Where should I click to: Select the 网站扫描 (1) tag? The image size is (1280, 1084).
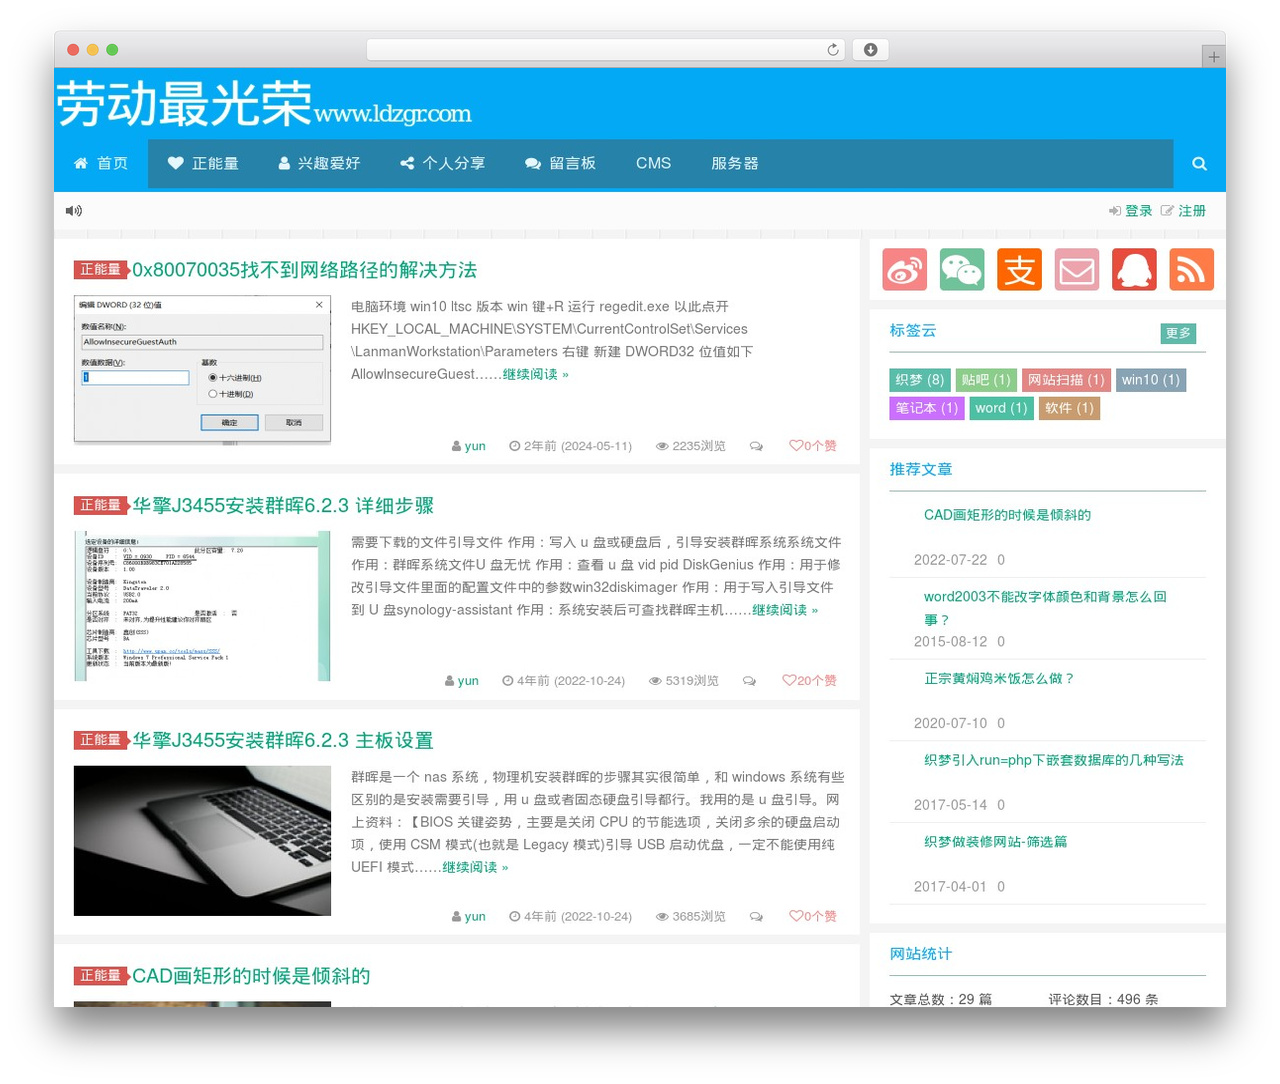pos(1066,380)
